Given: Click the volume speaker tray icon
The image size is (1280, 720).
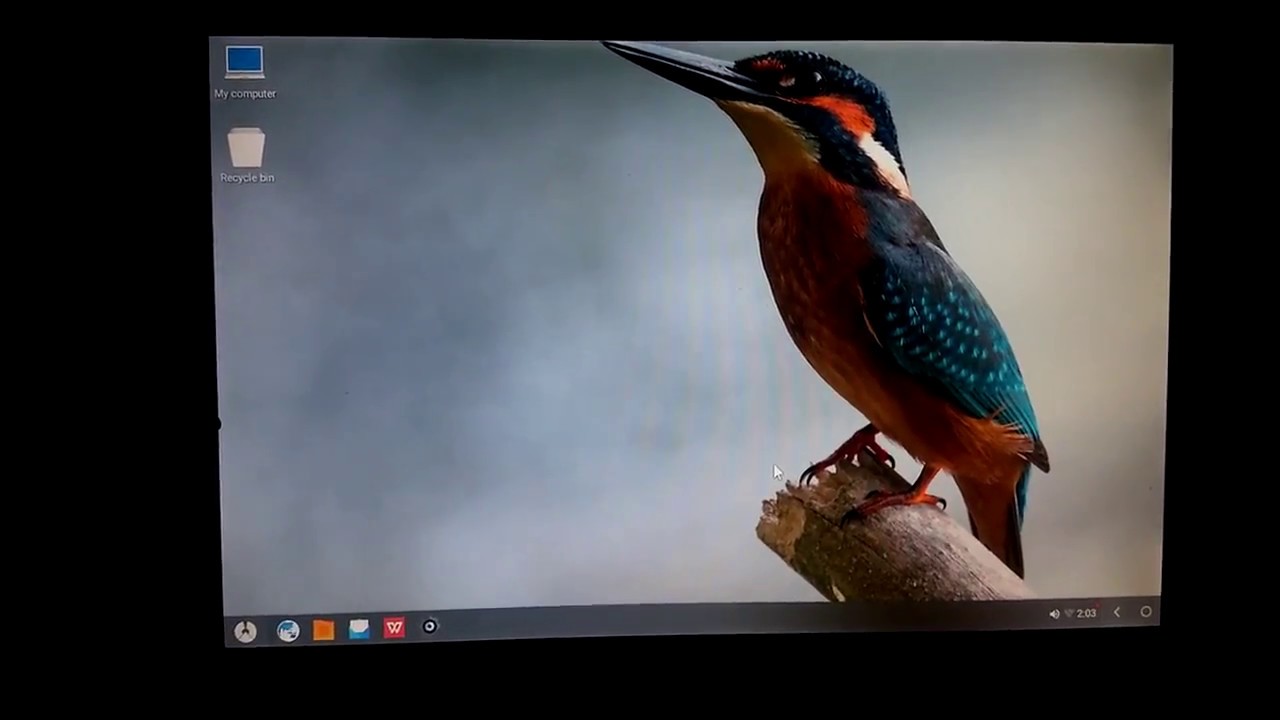Looking at the screenshot, I should tap(1054, 614).
